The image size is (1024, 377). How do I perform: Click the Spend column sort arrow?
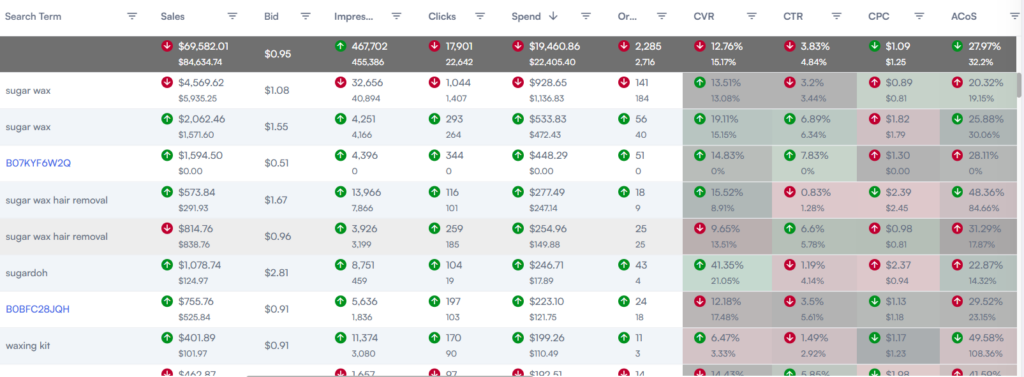coord(554,16)
